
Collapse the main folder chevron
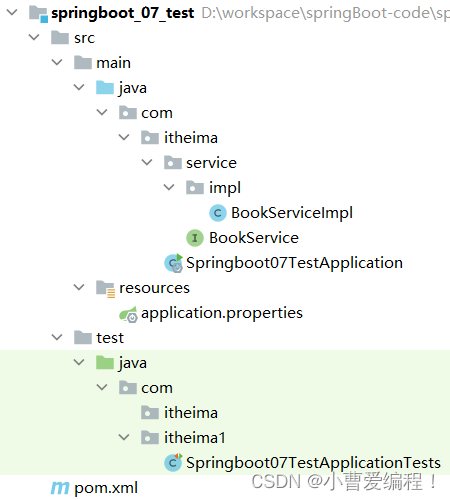[x=57, y=62]
